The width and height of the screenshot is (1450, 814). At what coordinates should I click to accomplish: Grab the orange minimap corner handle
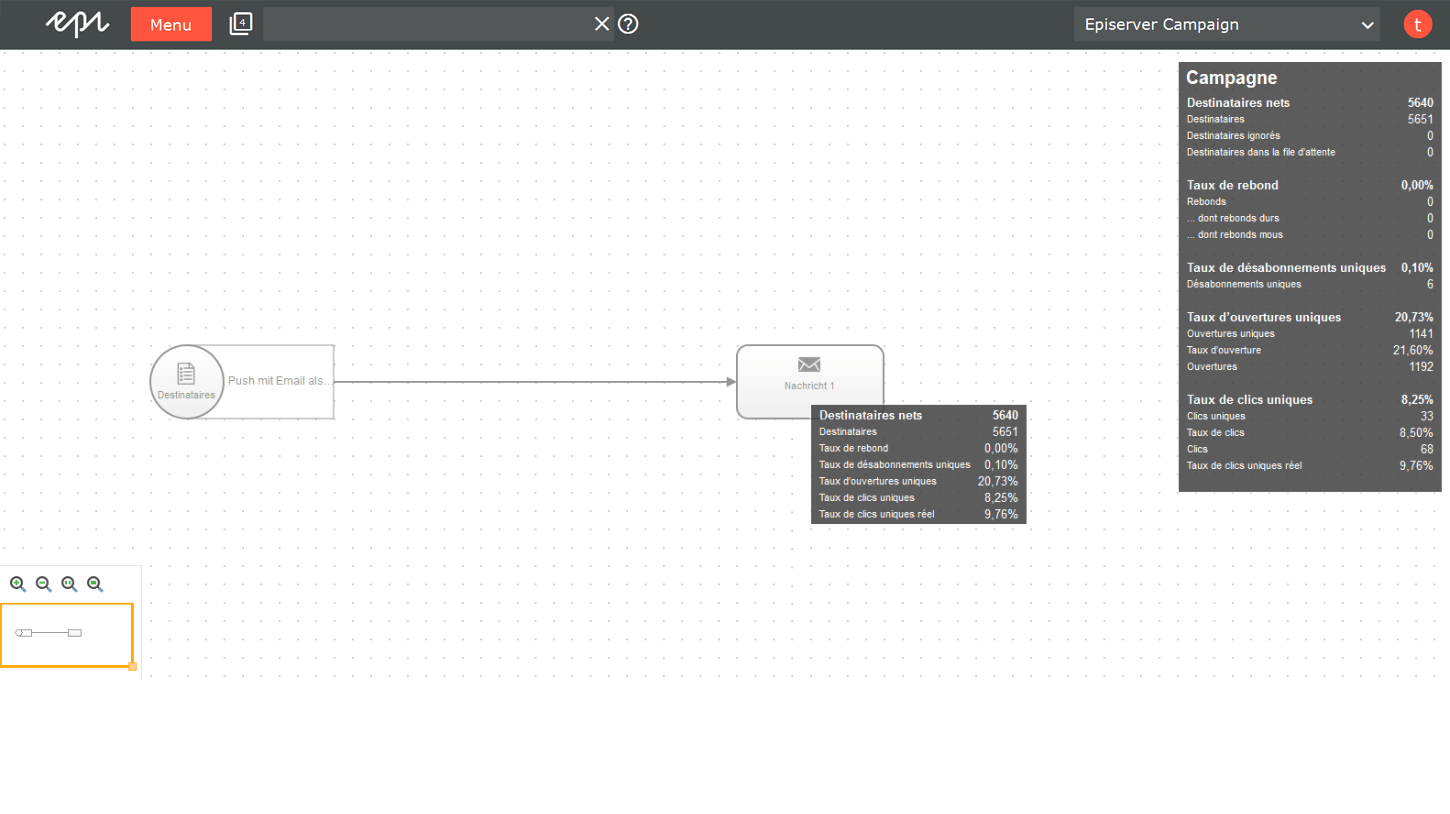click(133, 666)
